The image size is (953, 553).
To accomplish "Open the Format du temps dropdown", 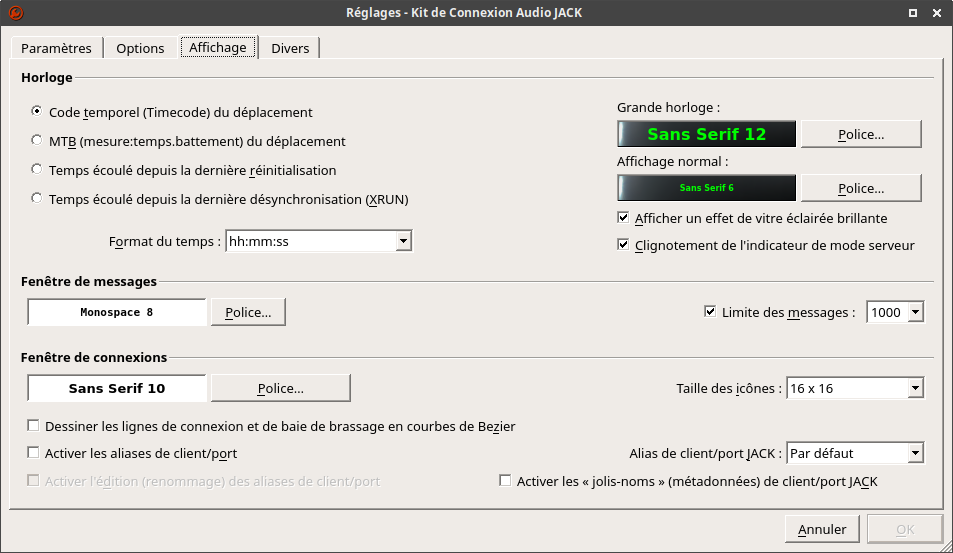I will [318, 241].
